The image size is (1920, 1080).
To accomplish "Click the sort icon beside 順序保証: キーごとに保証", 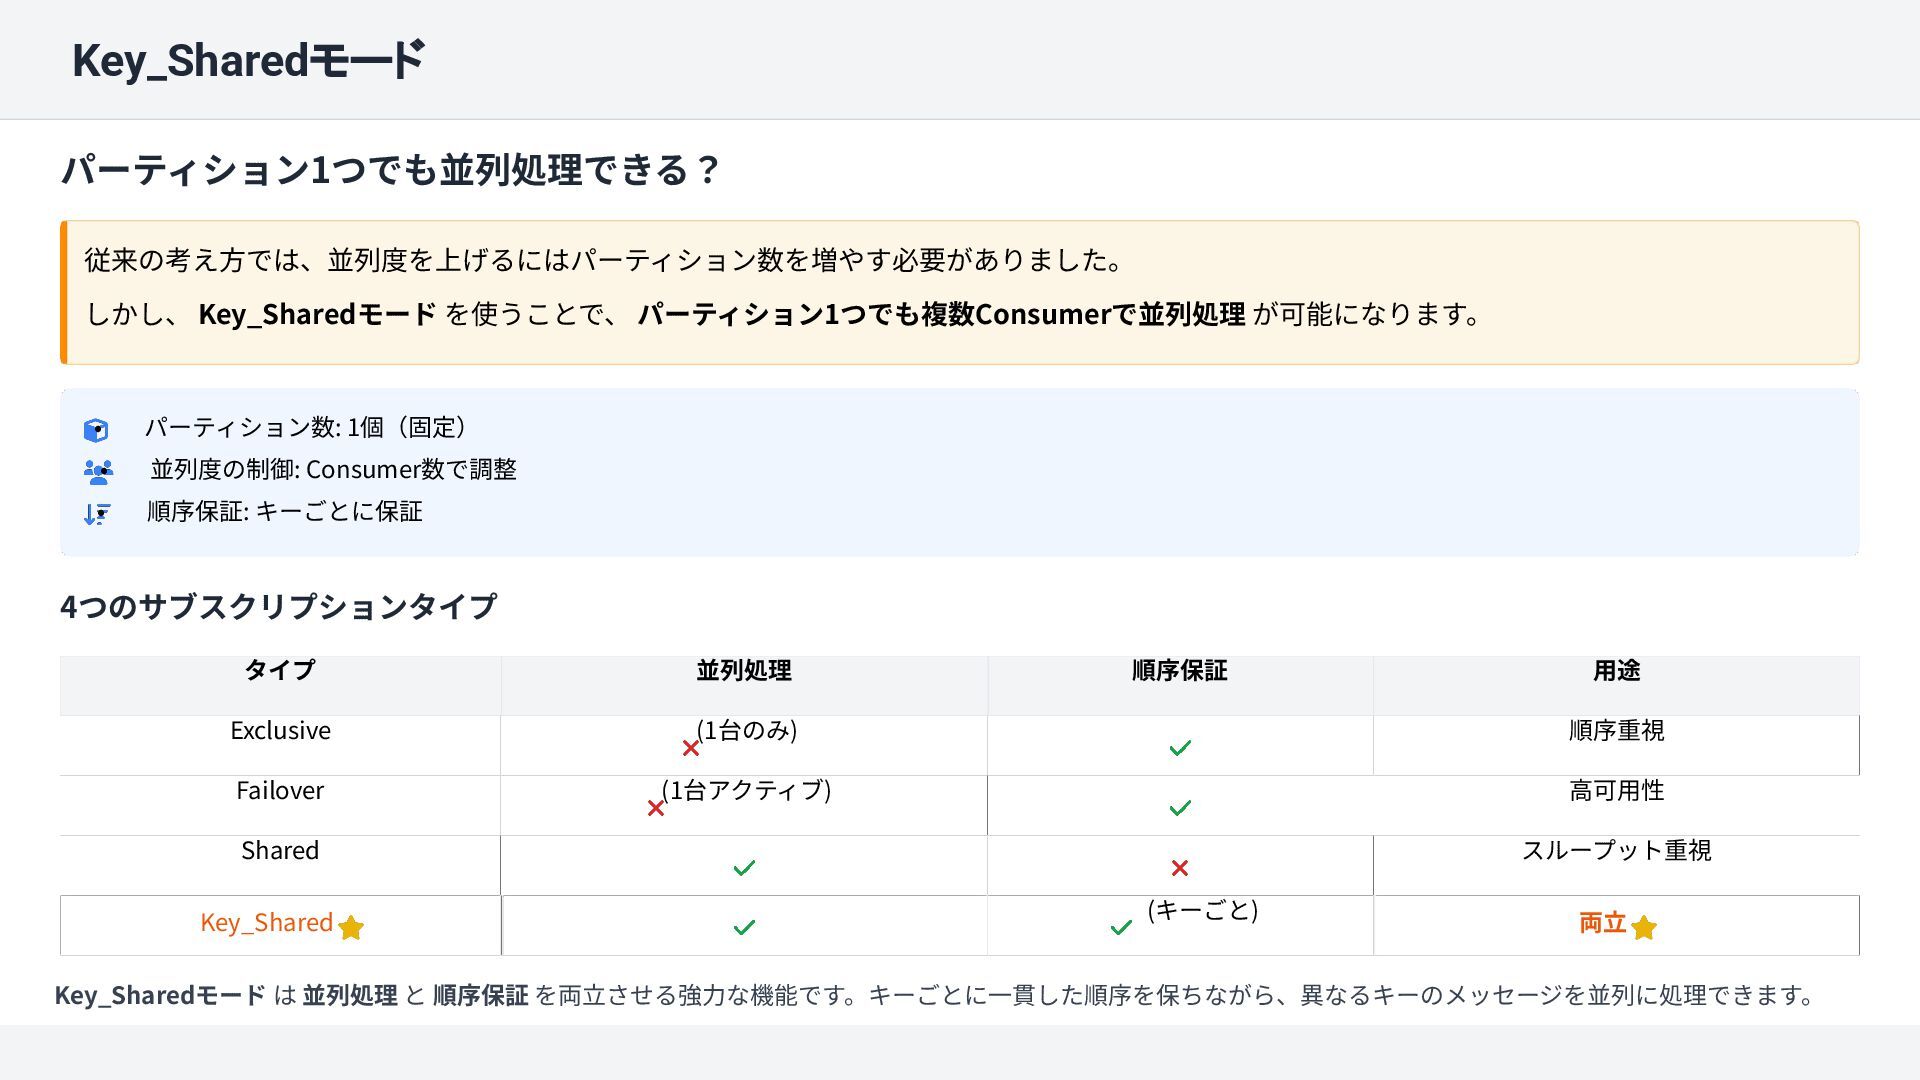I will (97, 514).
